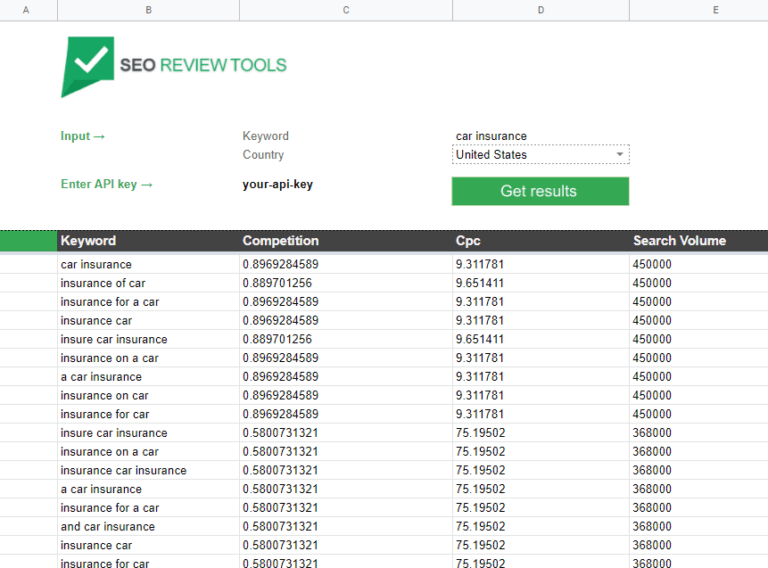
Task: Click the SEO Review Tools checkmark logo
Action: click(88, 66)
